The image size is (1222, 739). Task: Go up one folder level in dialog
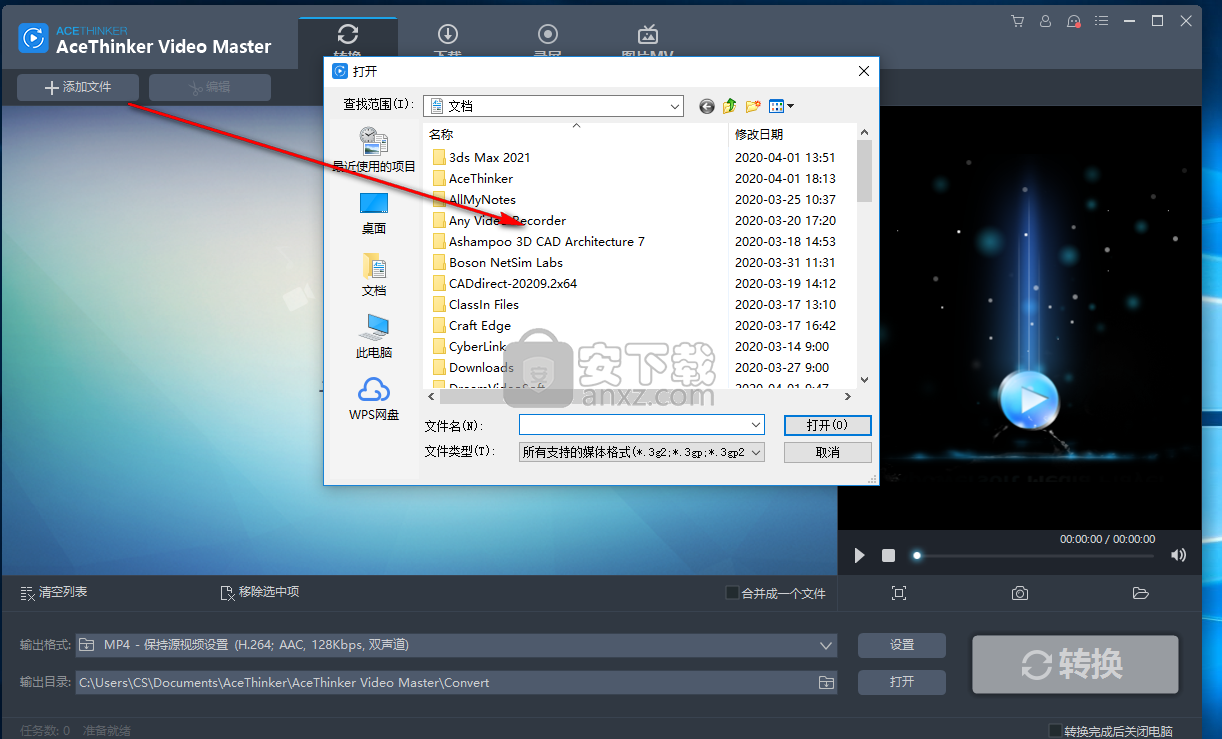point(730,105)
